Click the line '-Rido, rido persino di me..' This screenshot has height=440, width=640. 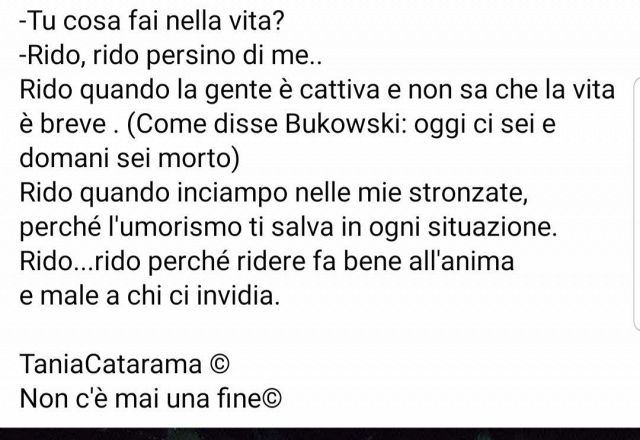point(171,56)
